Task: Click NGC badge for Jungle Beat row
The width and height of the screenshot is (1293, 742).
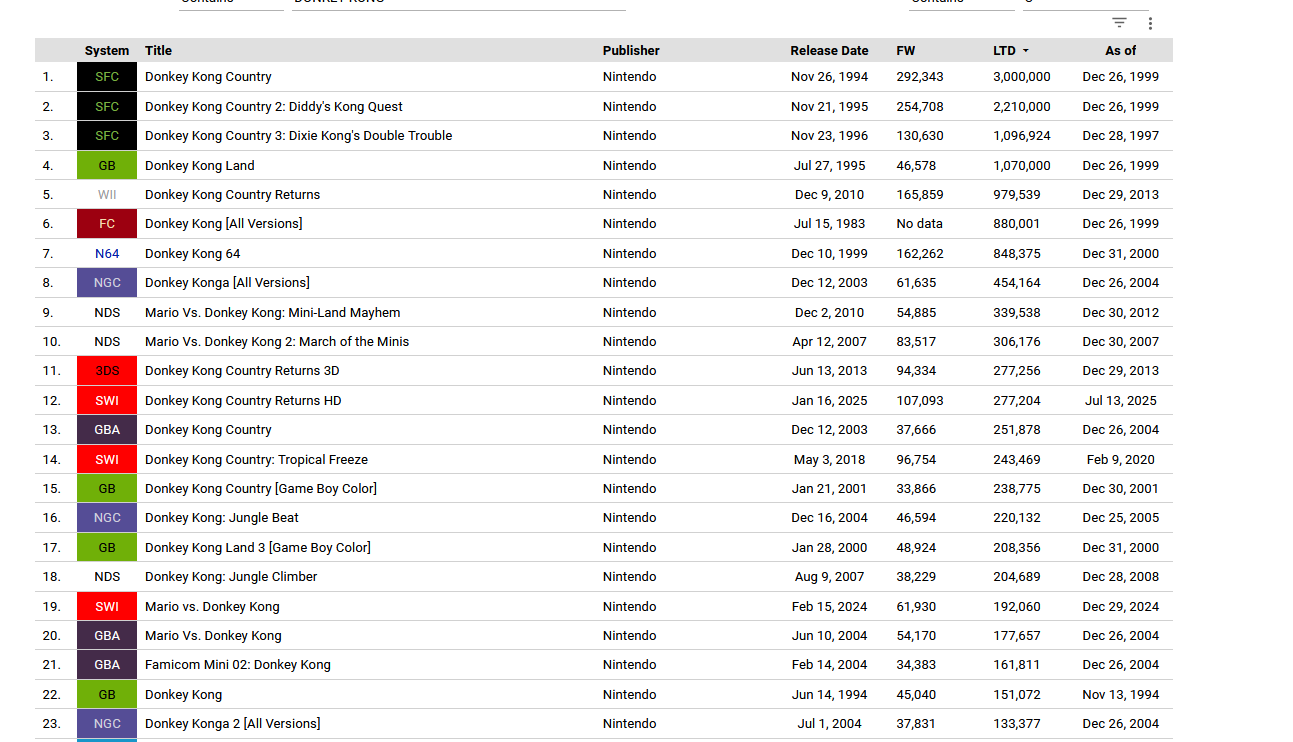Action: (x=107, y=518)
